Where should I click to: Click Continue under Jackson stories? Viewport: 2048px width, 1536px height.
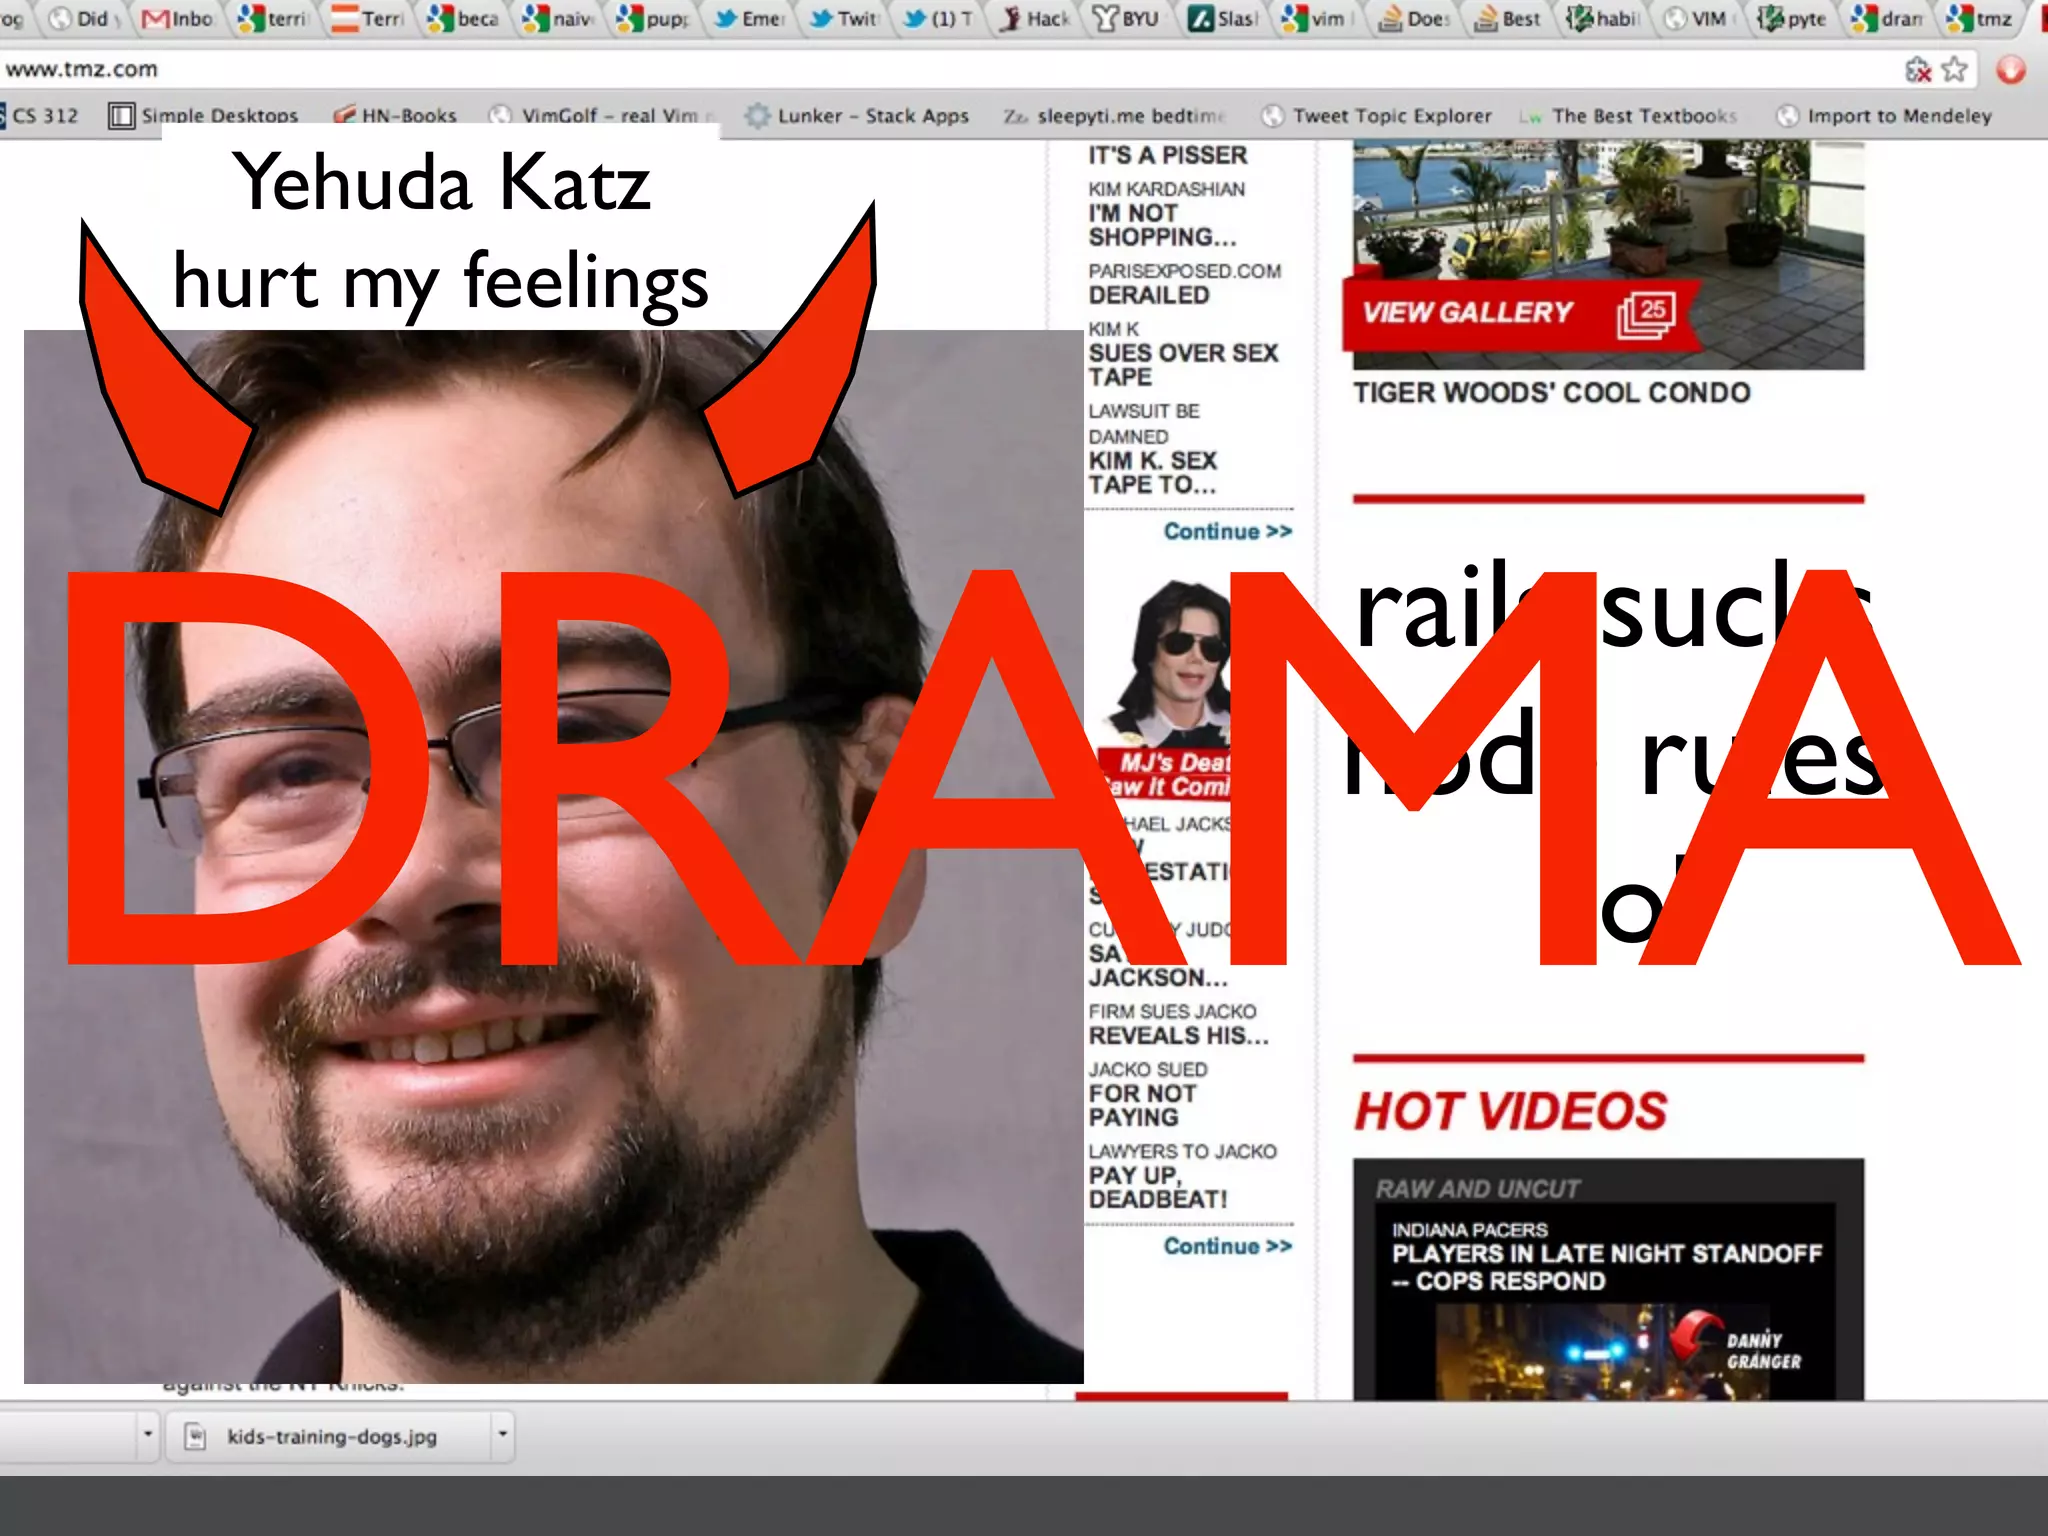[x=1227, y=1246]
